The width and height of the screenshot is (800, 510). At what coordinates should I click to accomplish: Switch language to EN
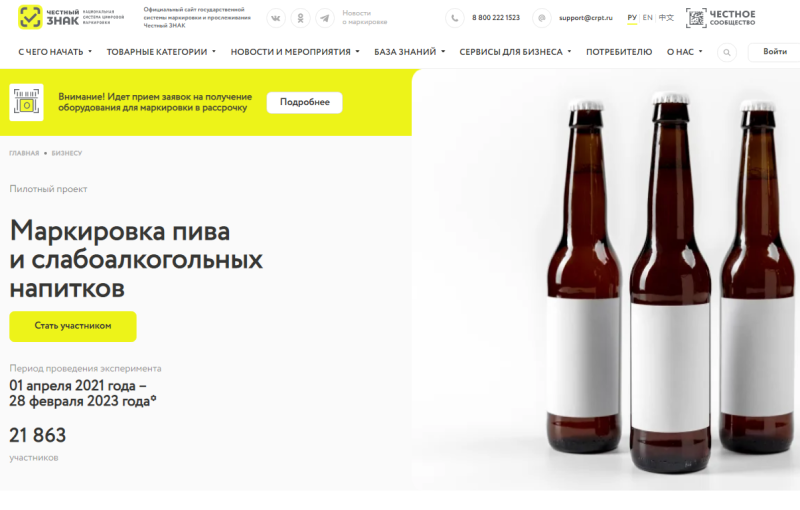coord(648,18)
